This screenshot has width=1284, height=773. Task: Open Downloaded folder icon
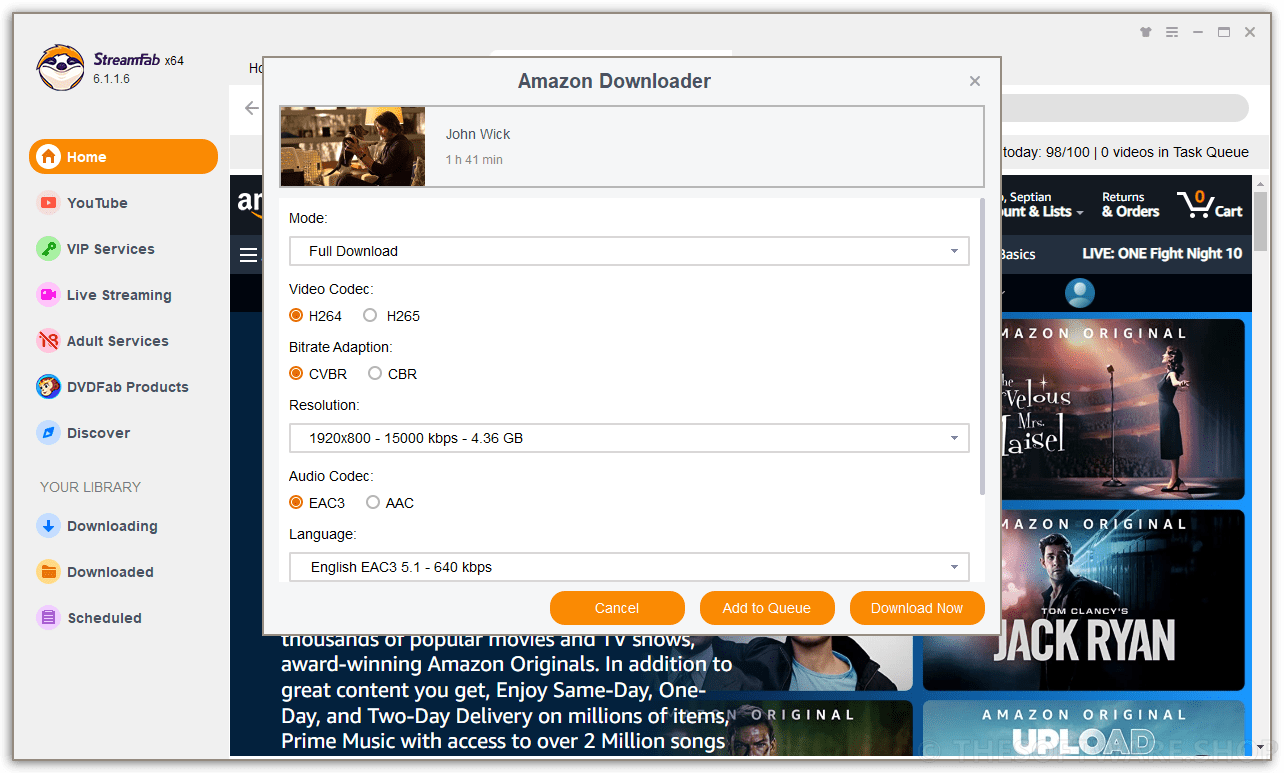coord(48,572)
